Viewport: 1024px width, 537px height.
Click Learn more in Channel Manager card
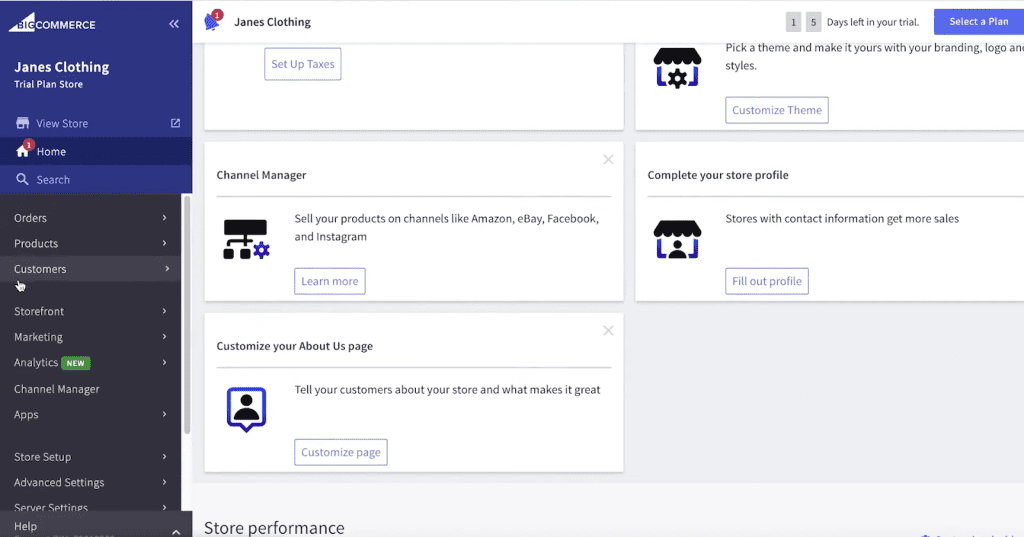pos(329,281)
